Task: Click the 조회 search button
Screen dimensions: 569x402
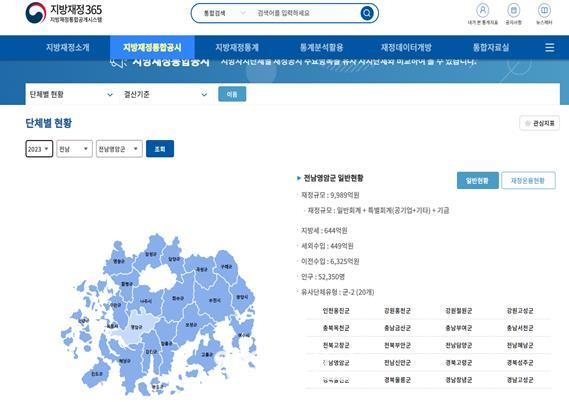Action: 160,149
